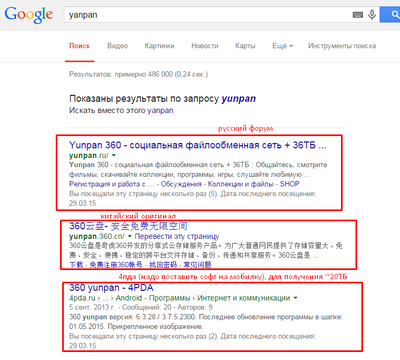Click the search box containing yanpan
Viewport: 400px width, 360px height.
click(207, 15)
